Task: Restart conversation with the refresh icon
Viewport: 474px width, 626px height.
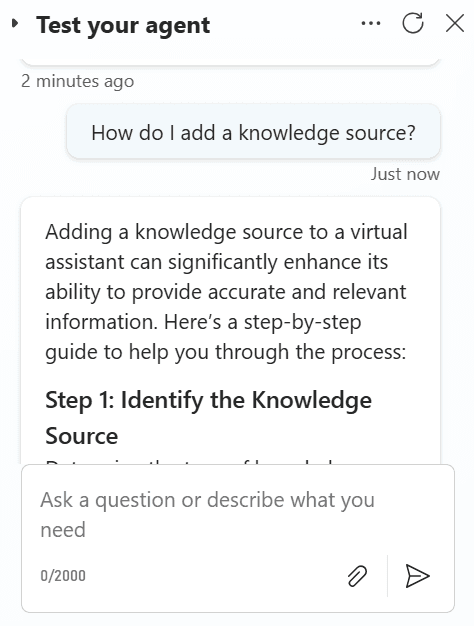Action: click(413, 23)
